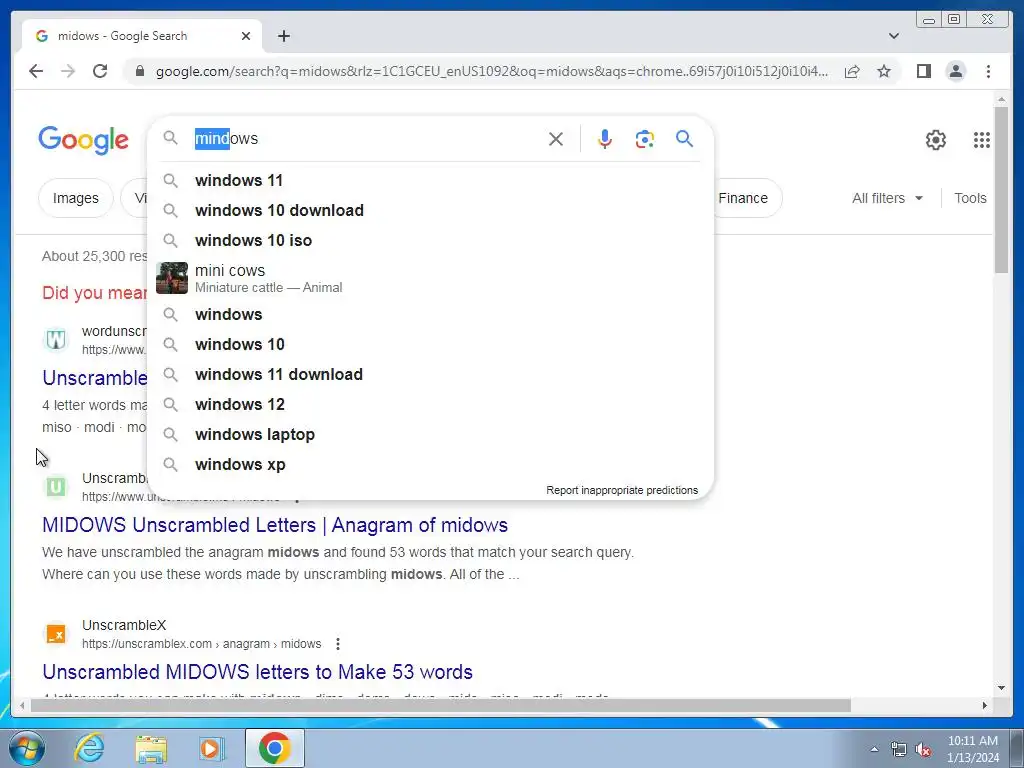View site security lock icon
Viewport: 1024px width, 768px height.
pyautogui.click(x=140, y=71)
